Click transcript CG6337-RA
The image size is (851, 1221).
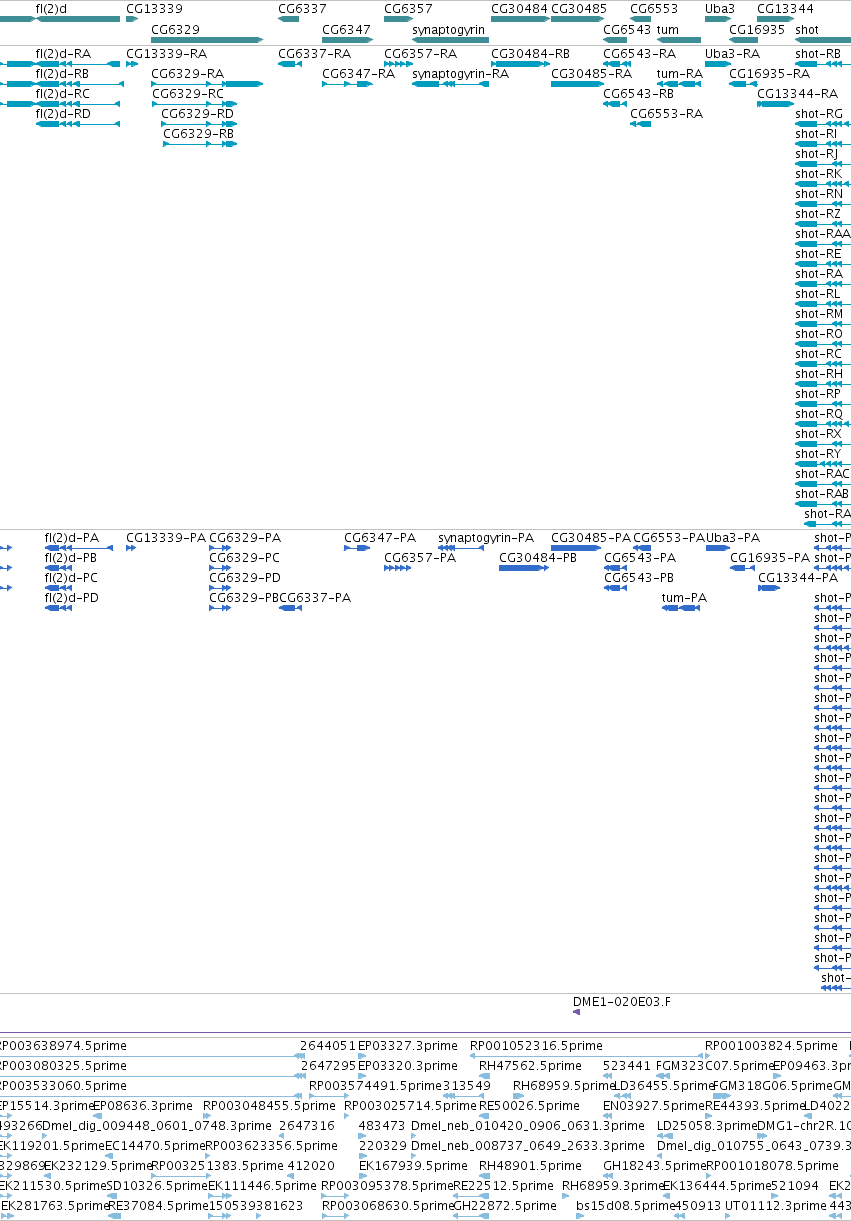(314, 54)
